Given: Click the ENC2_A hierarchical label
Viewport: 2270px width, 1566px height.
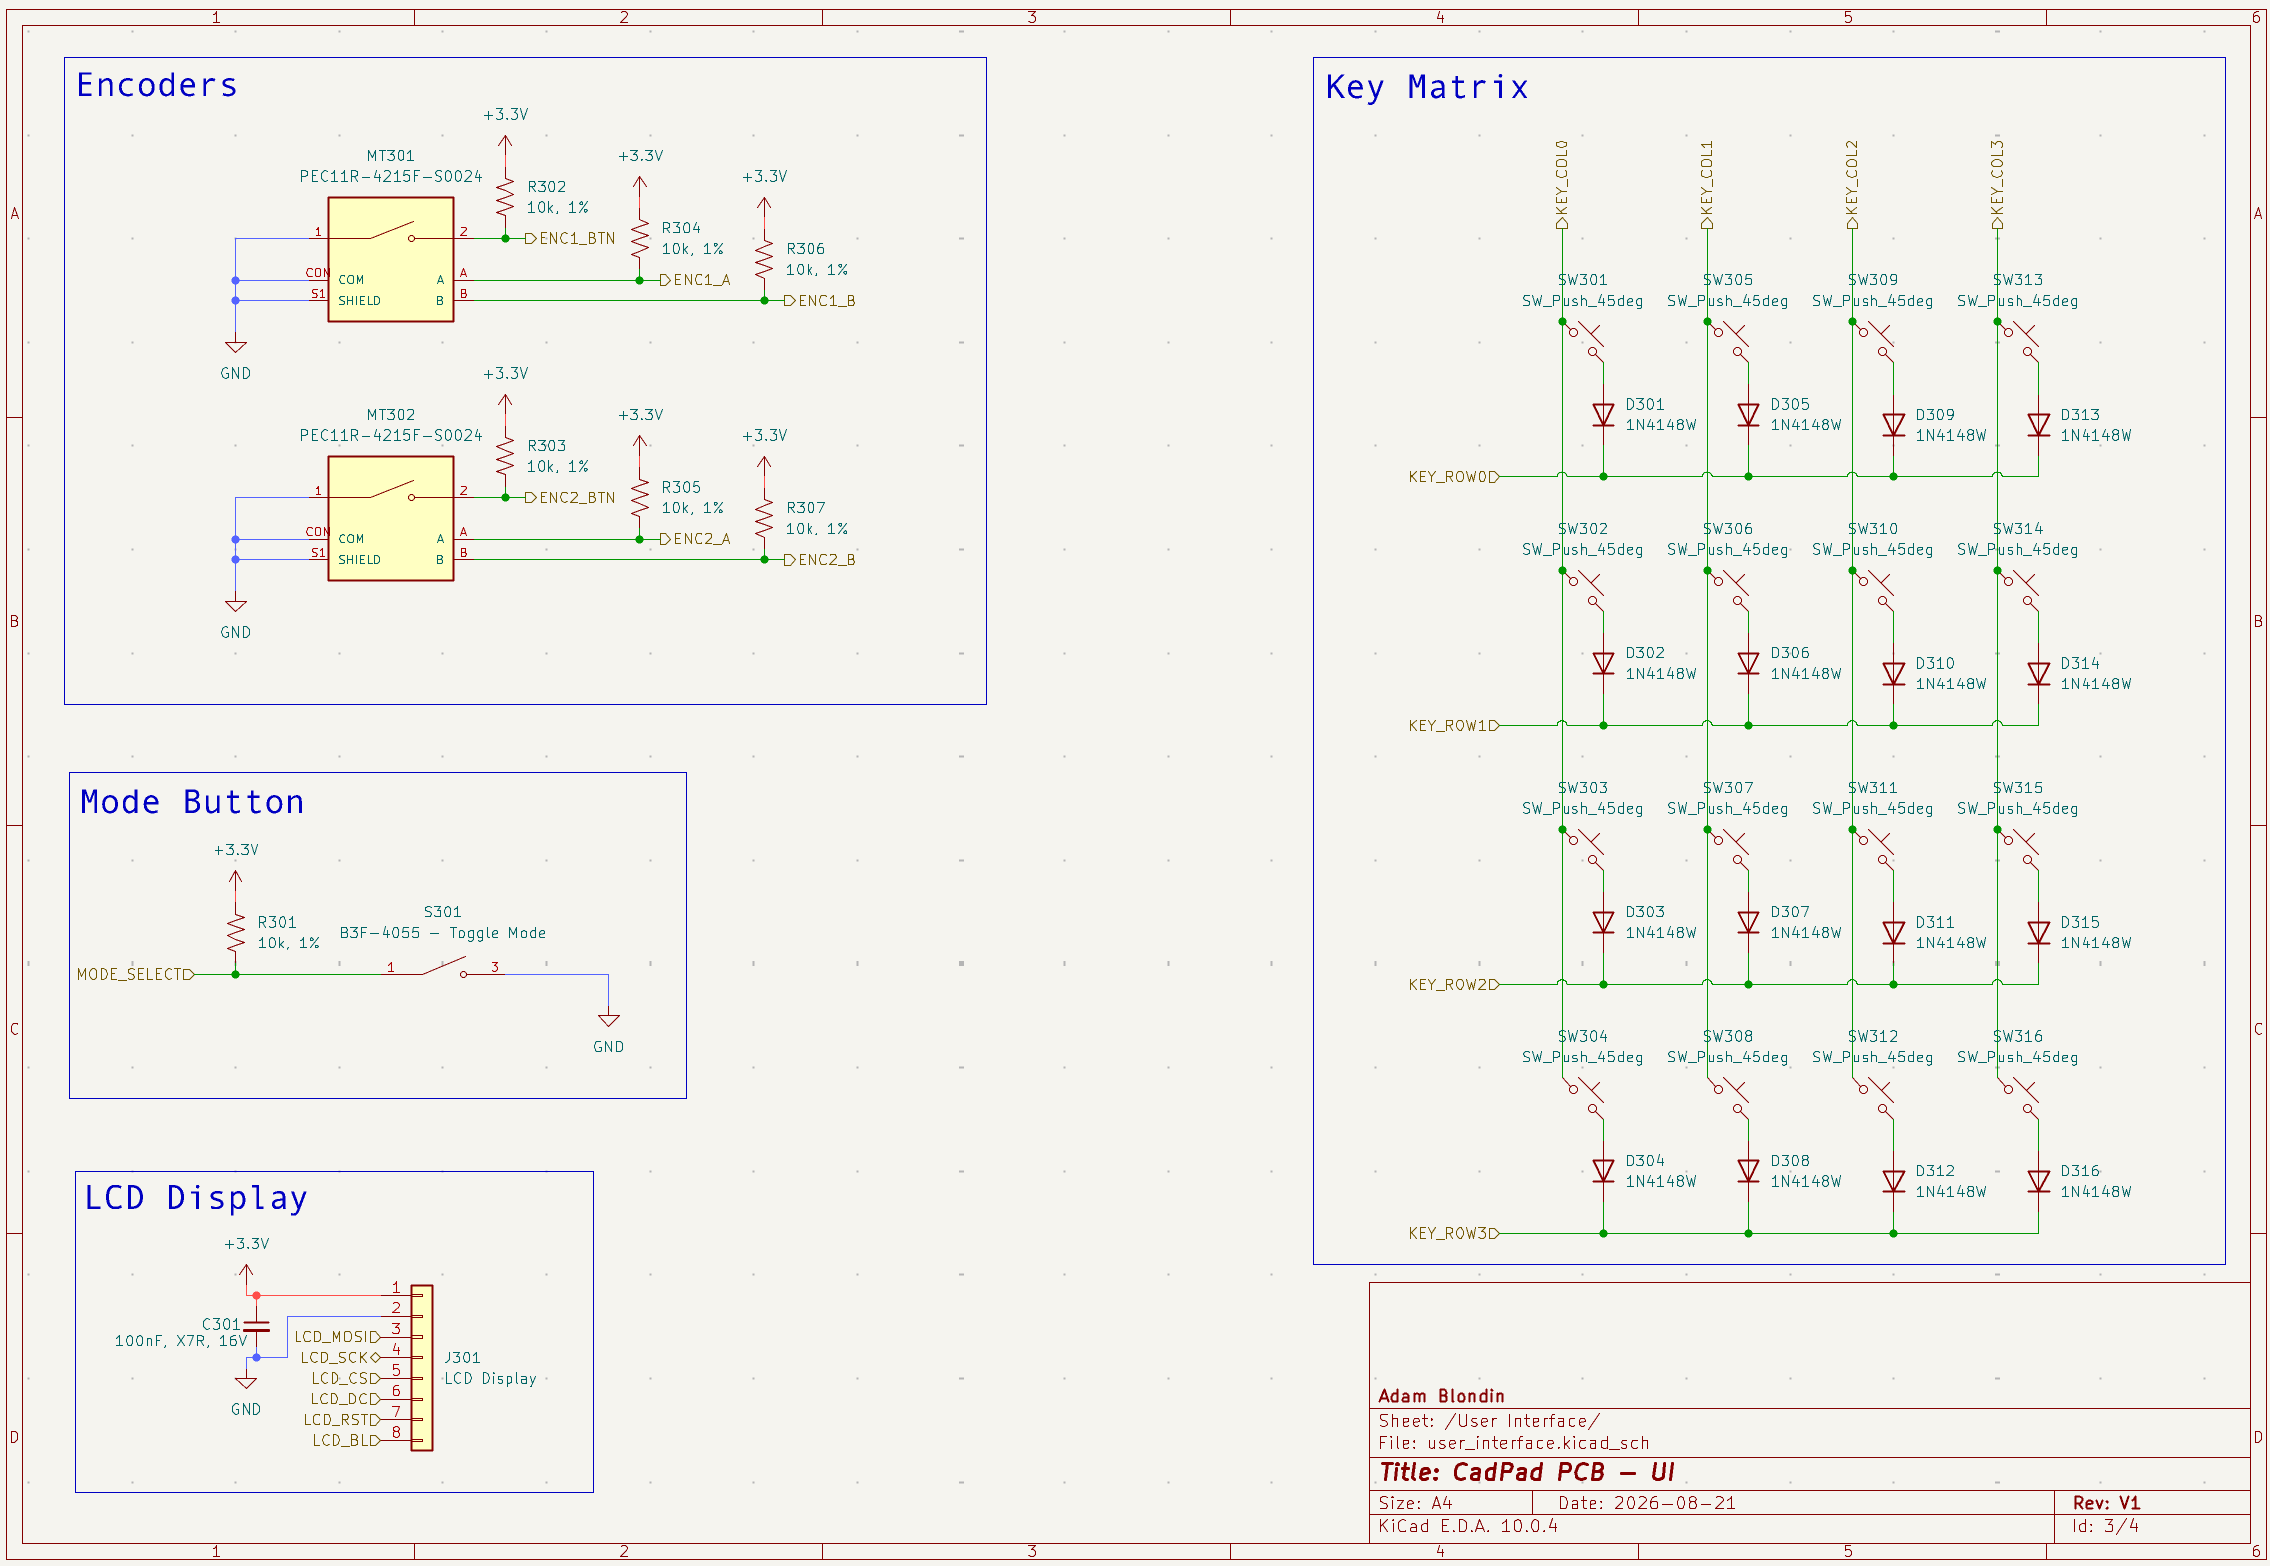Looking at the screenshot, I should pos(695,539).
